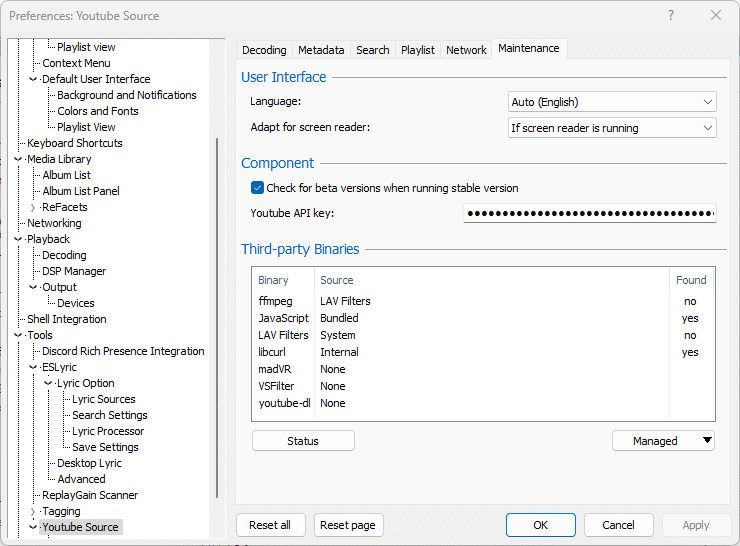Collapse the Tools tree node
This screenshot has width=740, height=546.
click(18, 336)
